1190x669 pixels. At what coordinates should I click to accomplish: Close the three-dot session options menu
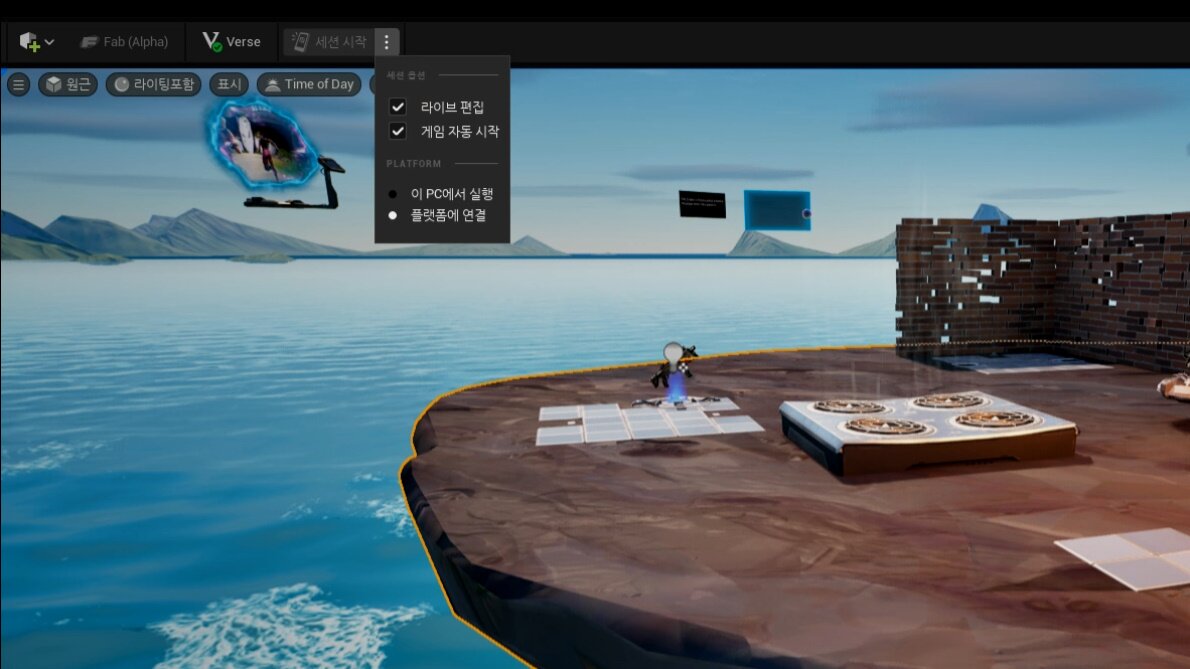click(x=387, y=42)
